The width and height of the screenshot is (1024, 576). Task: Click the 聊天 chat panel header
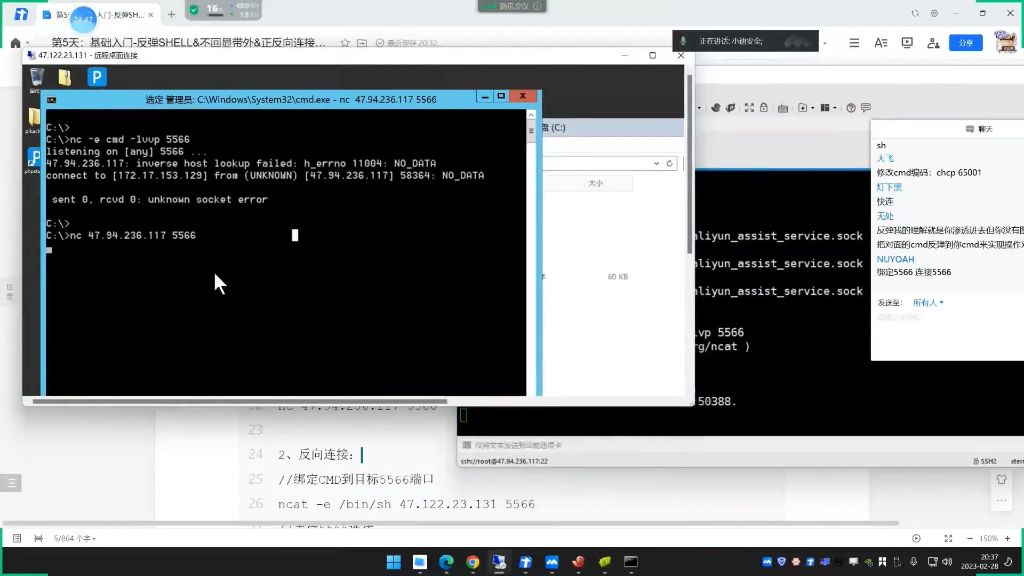(x=980, y=129)
